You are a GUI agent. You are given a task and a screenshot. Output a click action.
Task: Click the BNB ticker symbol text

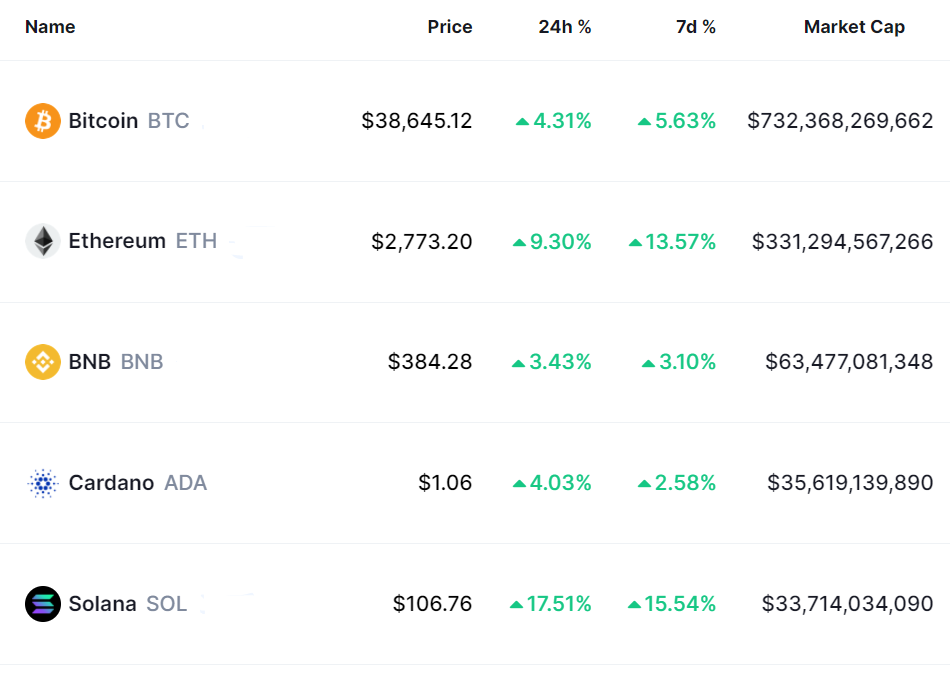[142, 361]
